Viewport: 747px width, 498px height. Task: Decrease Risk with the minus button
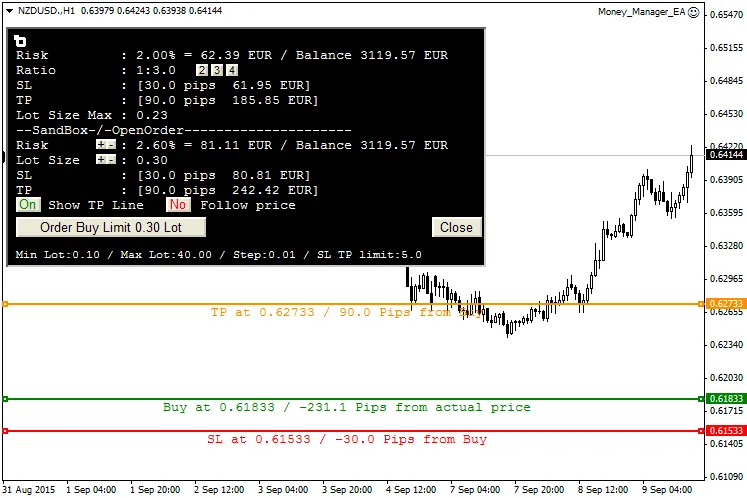pos(111,145)
